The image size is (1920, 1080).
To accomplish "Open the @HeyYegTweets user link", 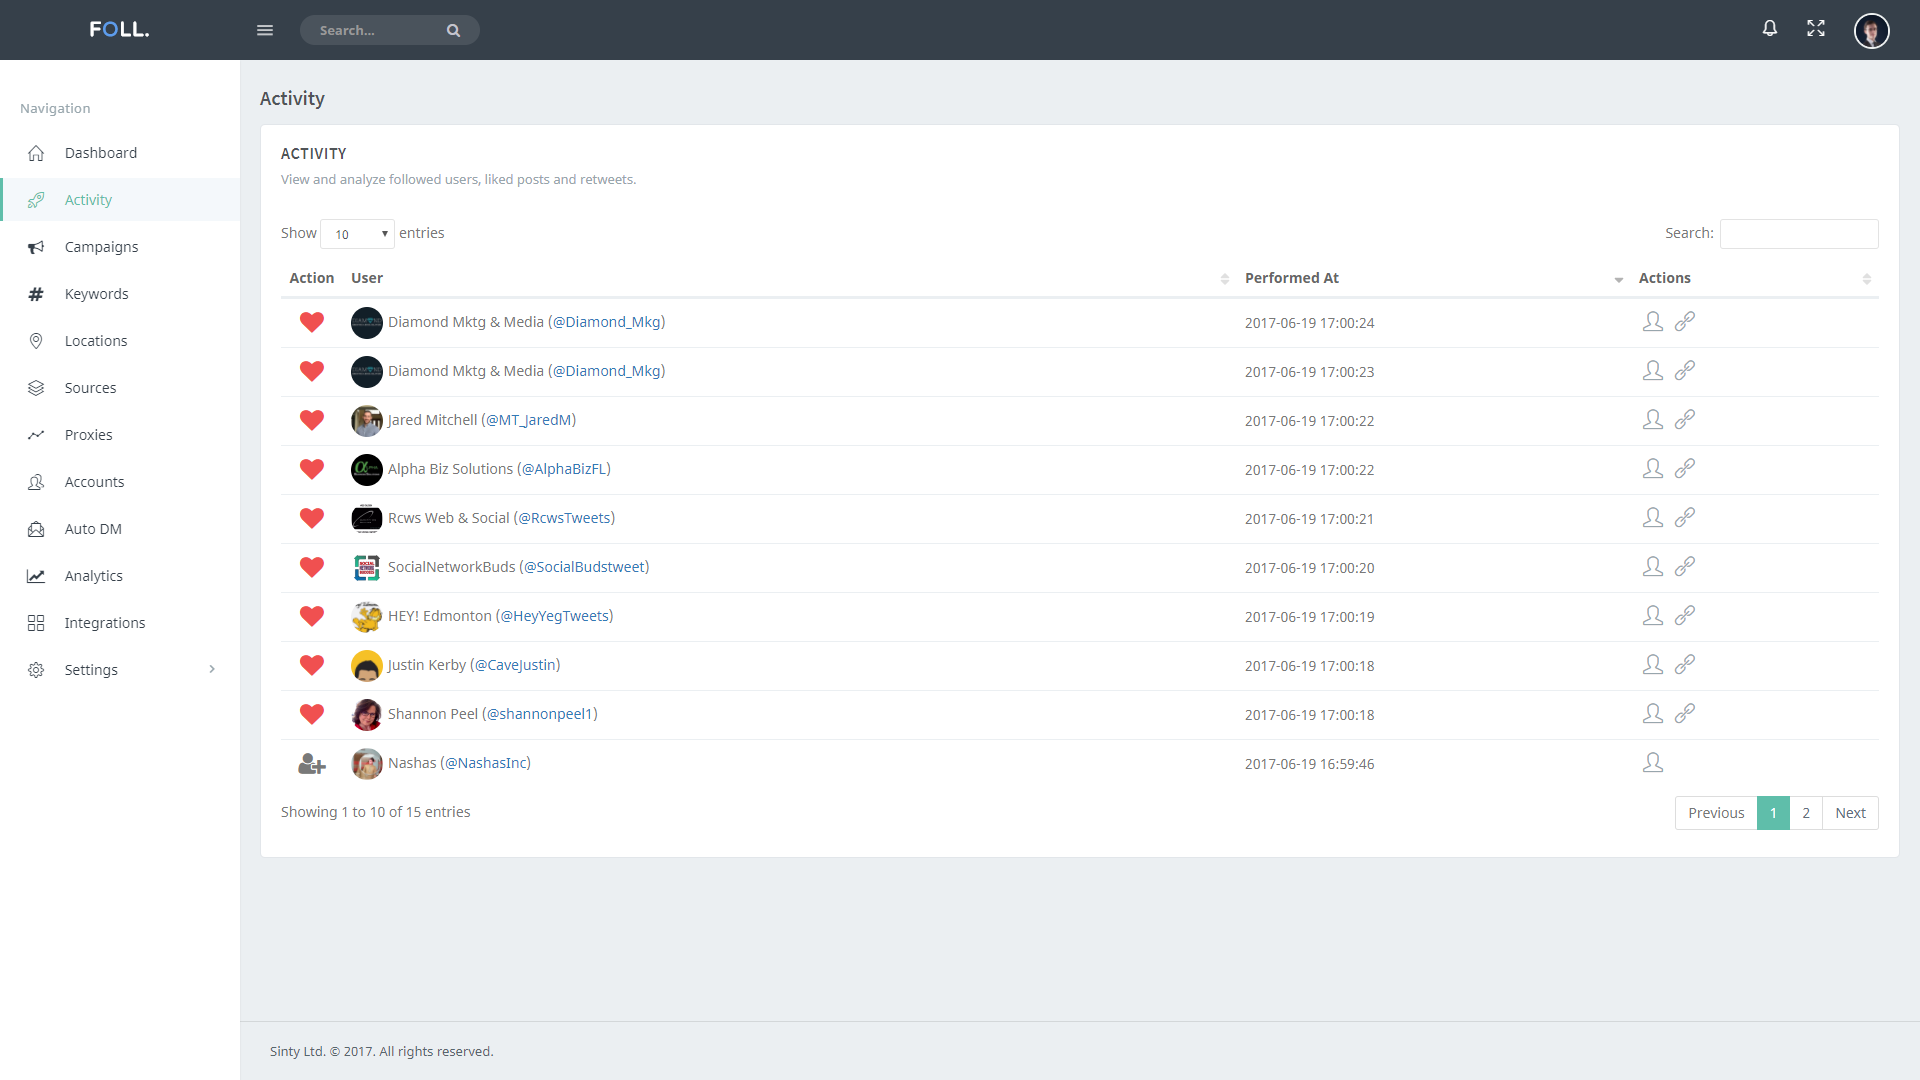I will [x=555, y=616].
